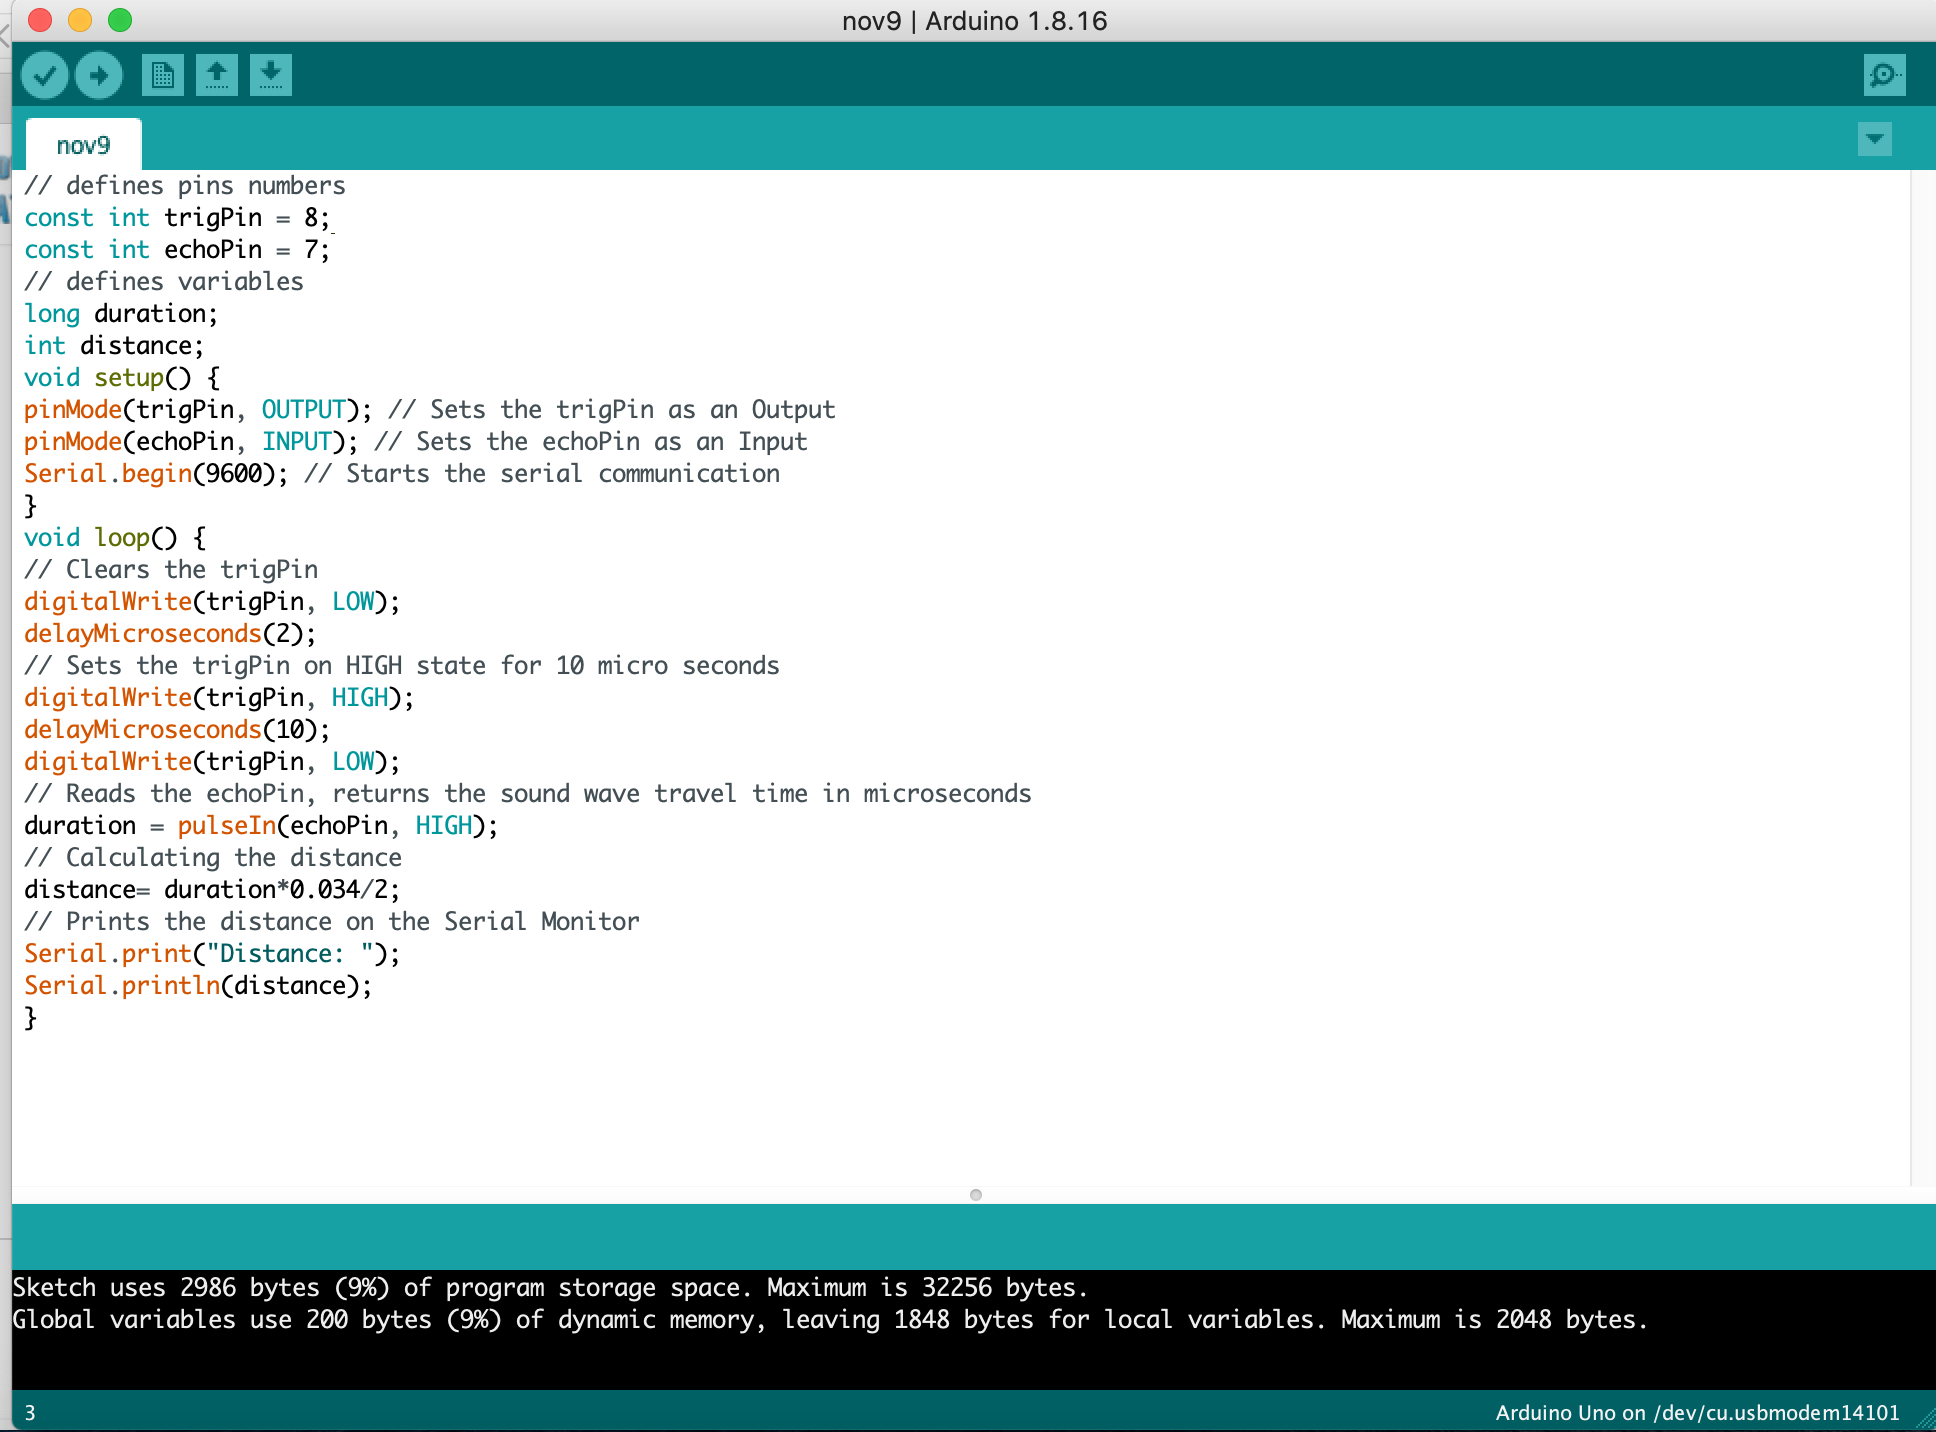
Task: Click on Serial.begin(9600) line
Action: click(x=402, y=474)
